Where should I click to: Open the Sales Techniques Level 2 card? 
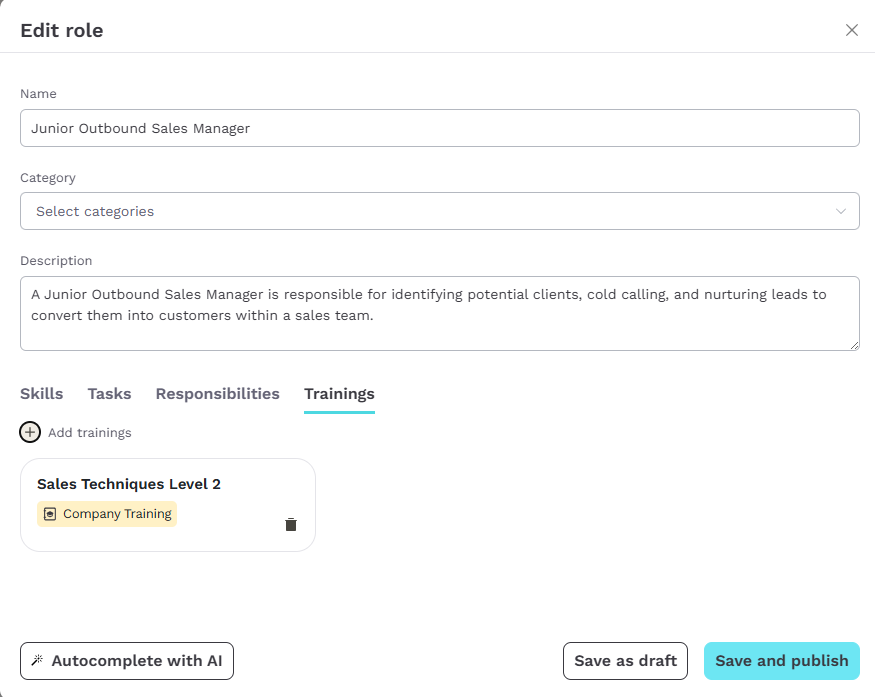point(168,505)
